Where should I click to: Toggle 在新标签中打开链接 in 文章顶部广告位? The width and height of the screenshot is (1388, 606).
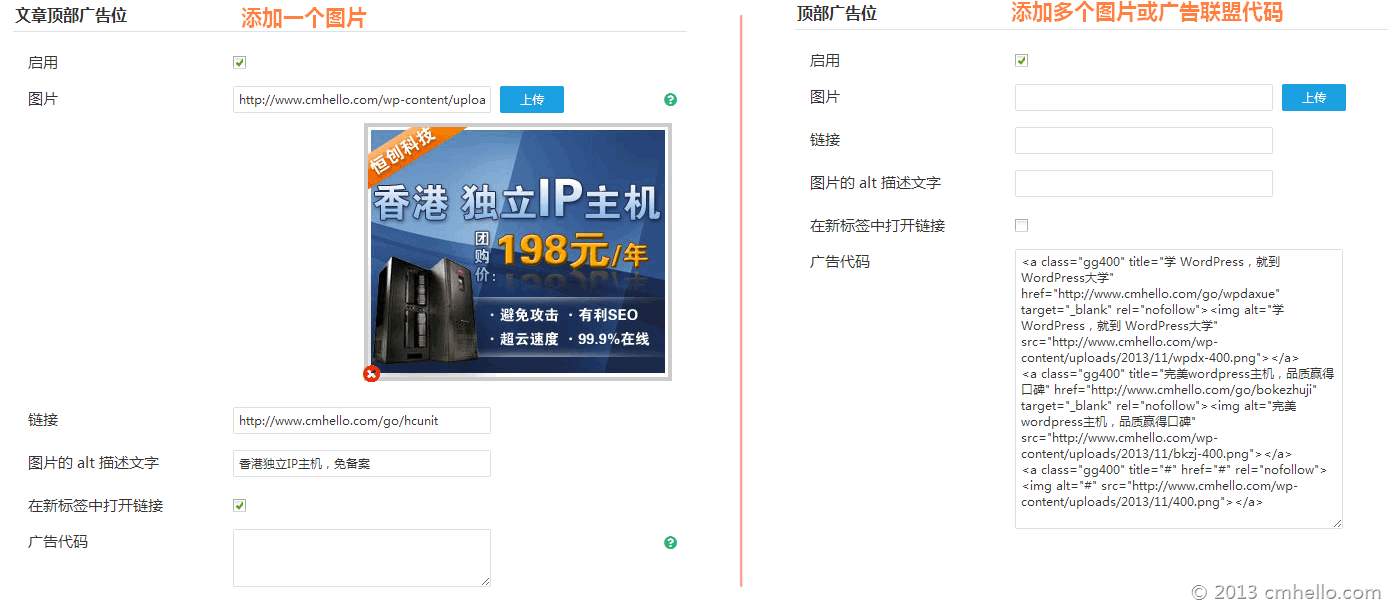click(239, 506)
